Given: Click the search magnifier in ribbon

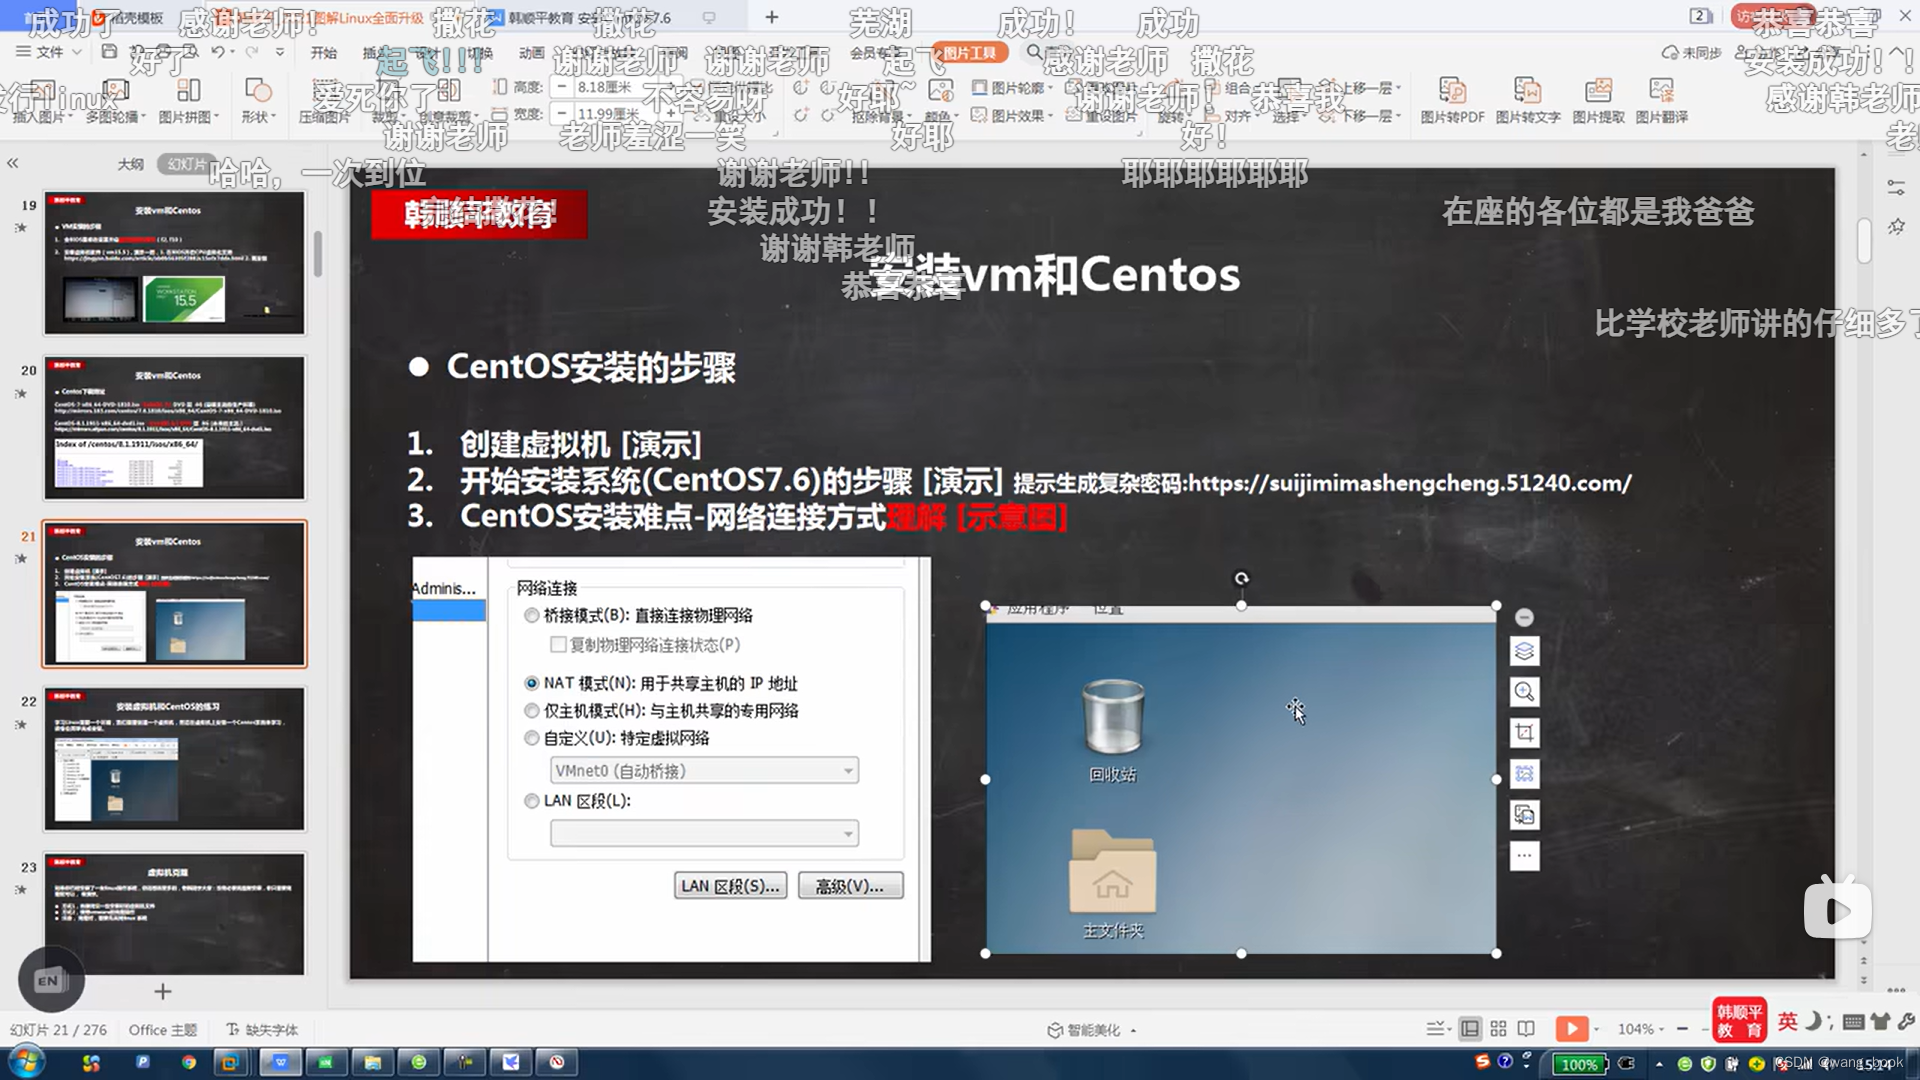Looking at the screenshot, I should coord(1034,52).
